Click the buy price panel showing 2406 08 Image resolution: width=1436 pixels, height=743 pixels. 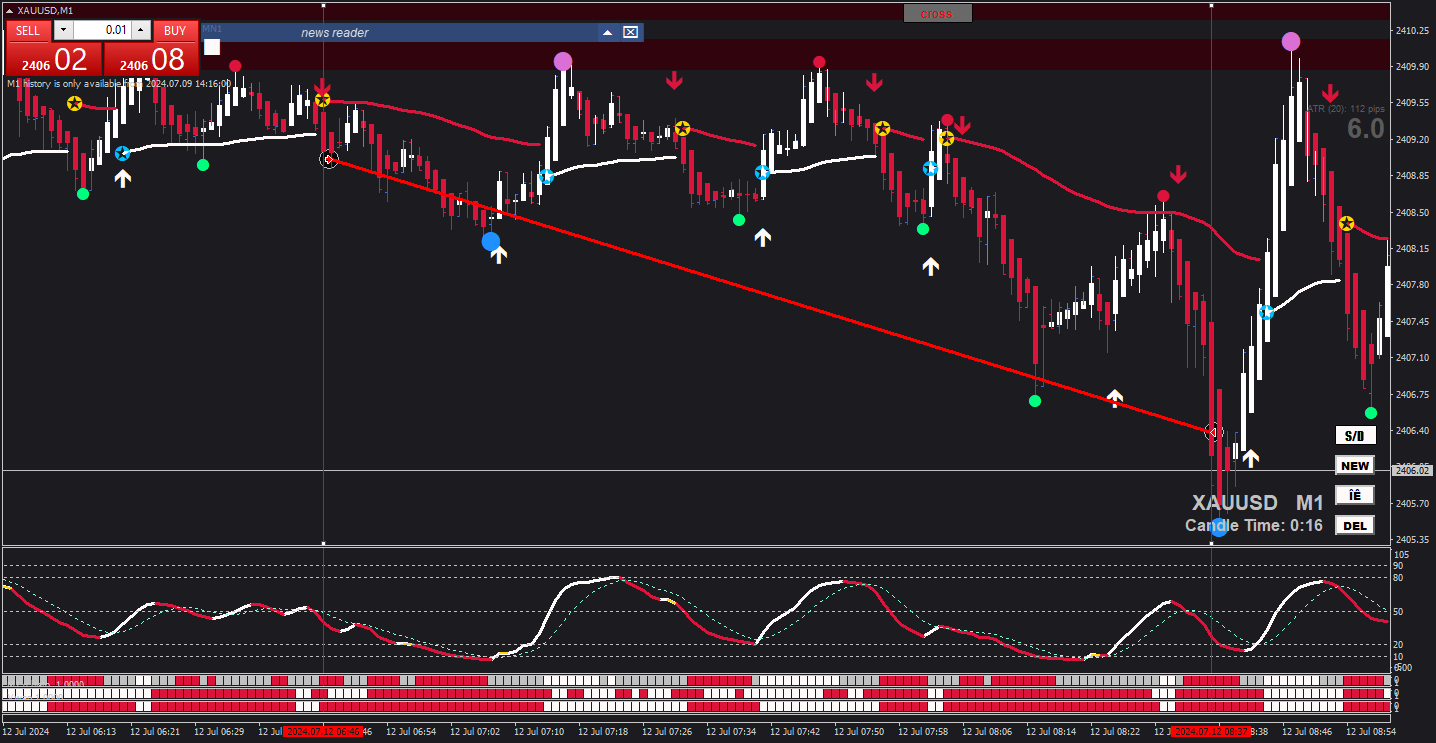point(151,58)
